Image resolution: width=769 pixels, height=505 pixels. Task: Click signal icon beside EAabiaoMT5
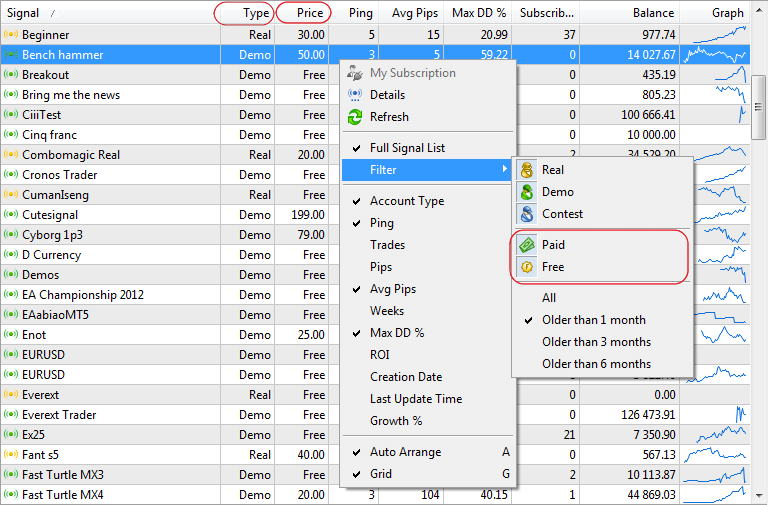(11, 314)
